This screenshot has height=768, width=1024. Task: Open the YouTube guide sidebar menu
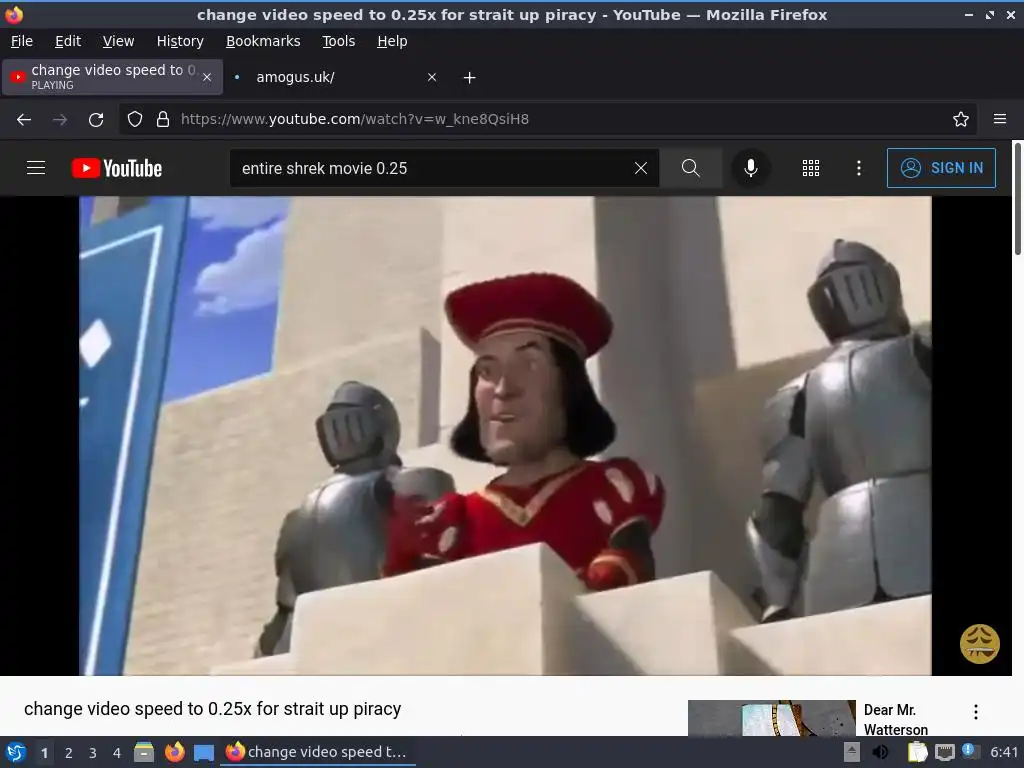click(36, 168)
